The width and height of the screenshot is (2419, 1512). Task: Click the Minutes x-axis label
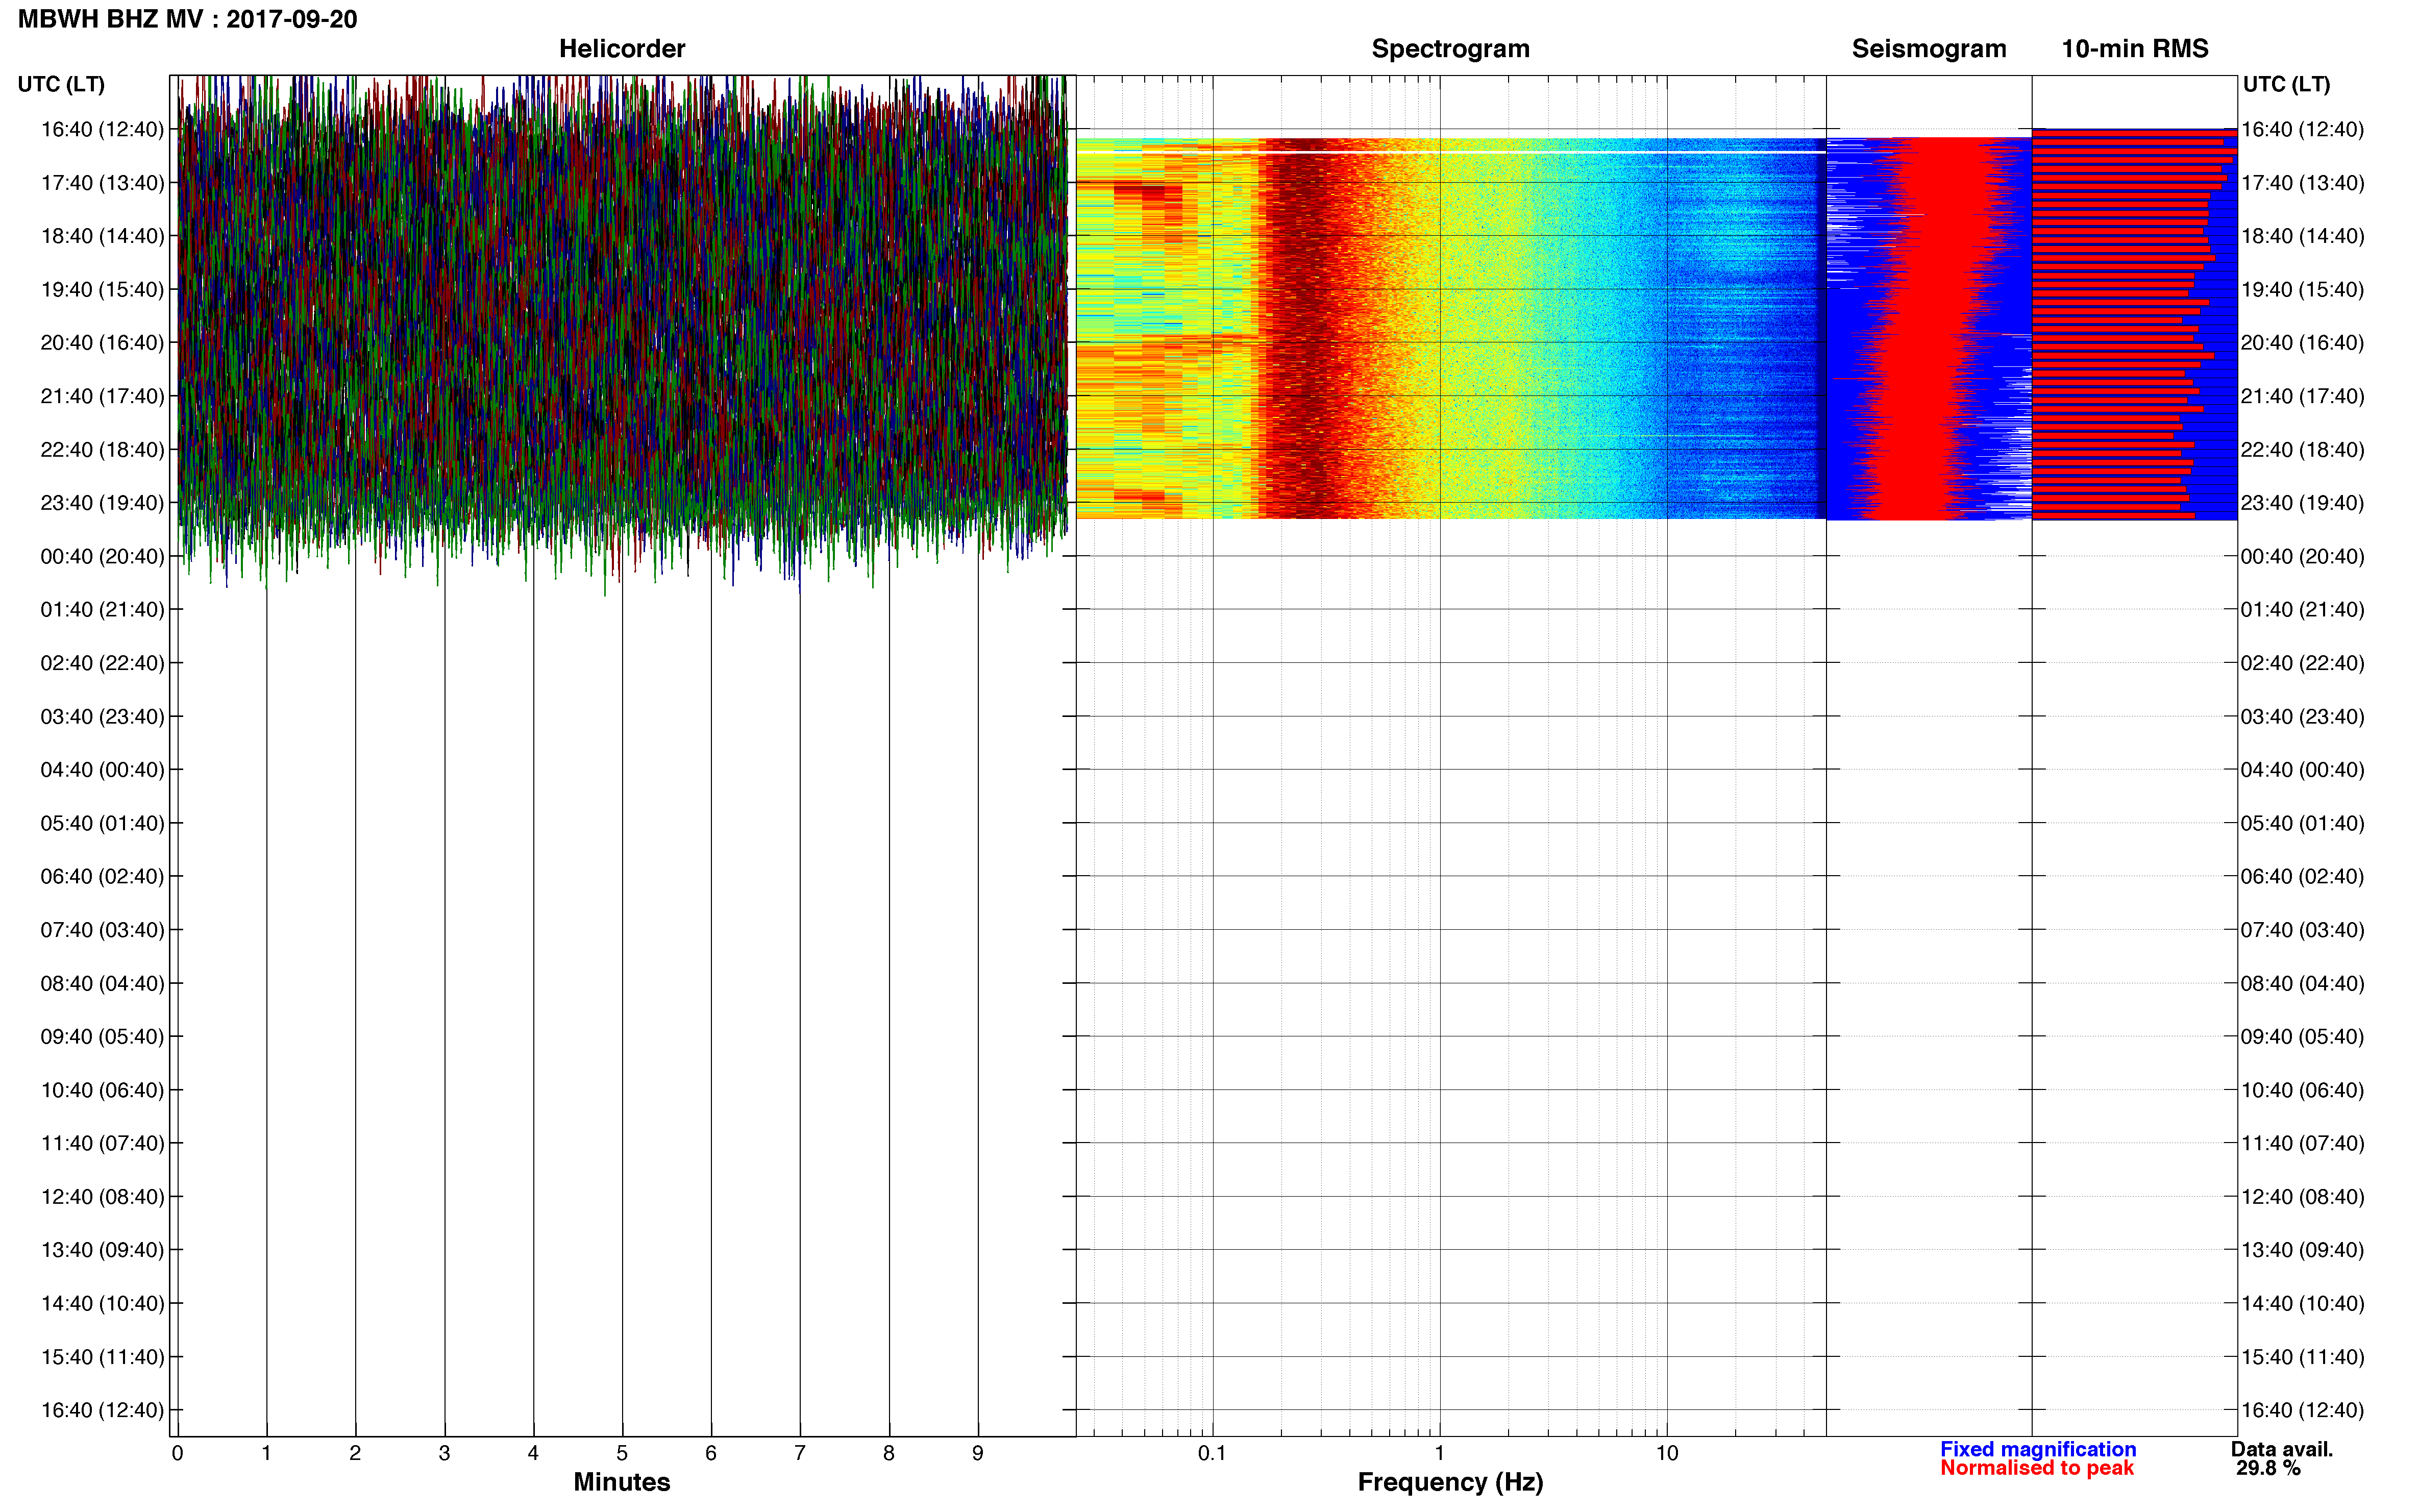(x=622, y=1482)
